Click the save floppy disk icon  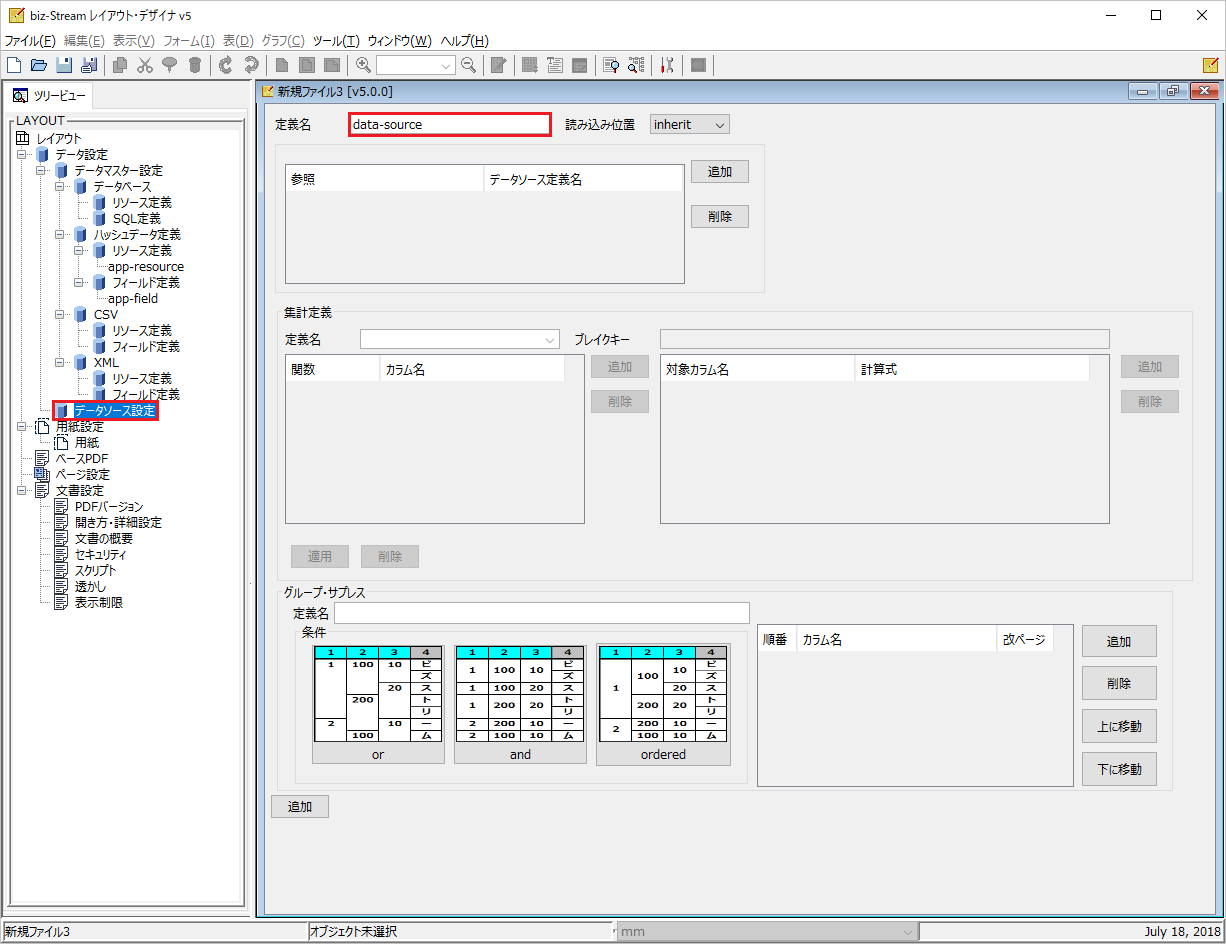tap(64, 65)
